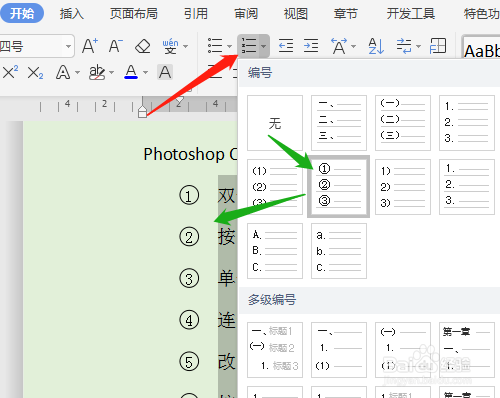Switch to the 视图 tab
Viewport: 500px width, 398px height.
296,14
